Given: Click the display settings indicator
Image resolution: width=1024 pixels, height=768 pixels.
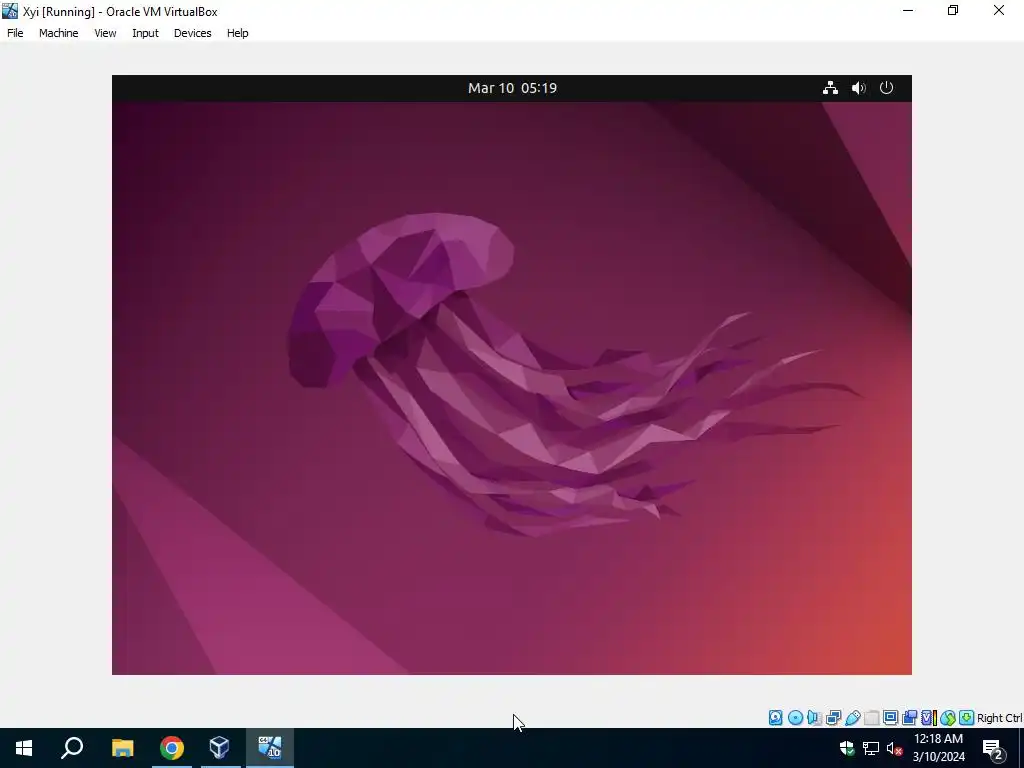Looking at the screenshot, I should (x=890, y=718).
